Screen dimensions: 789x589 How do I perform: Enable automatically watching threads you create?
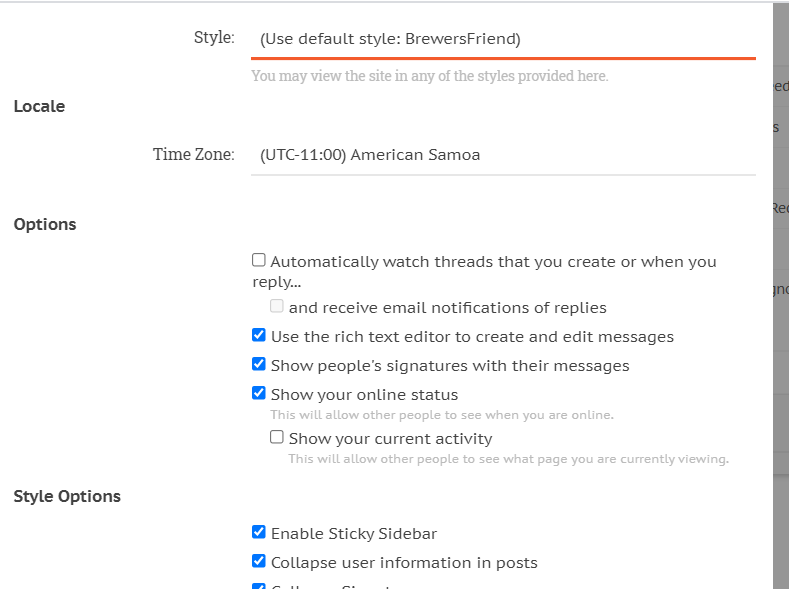259,260
